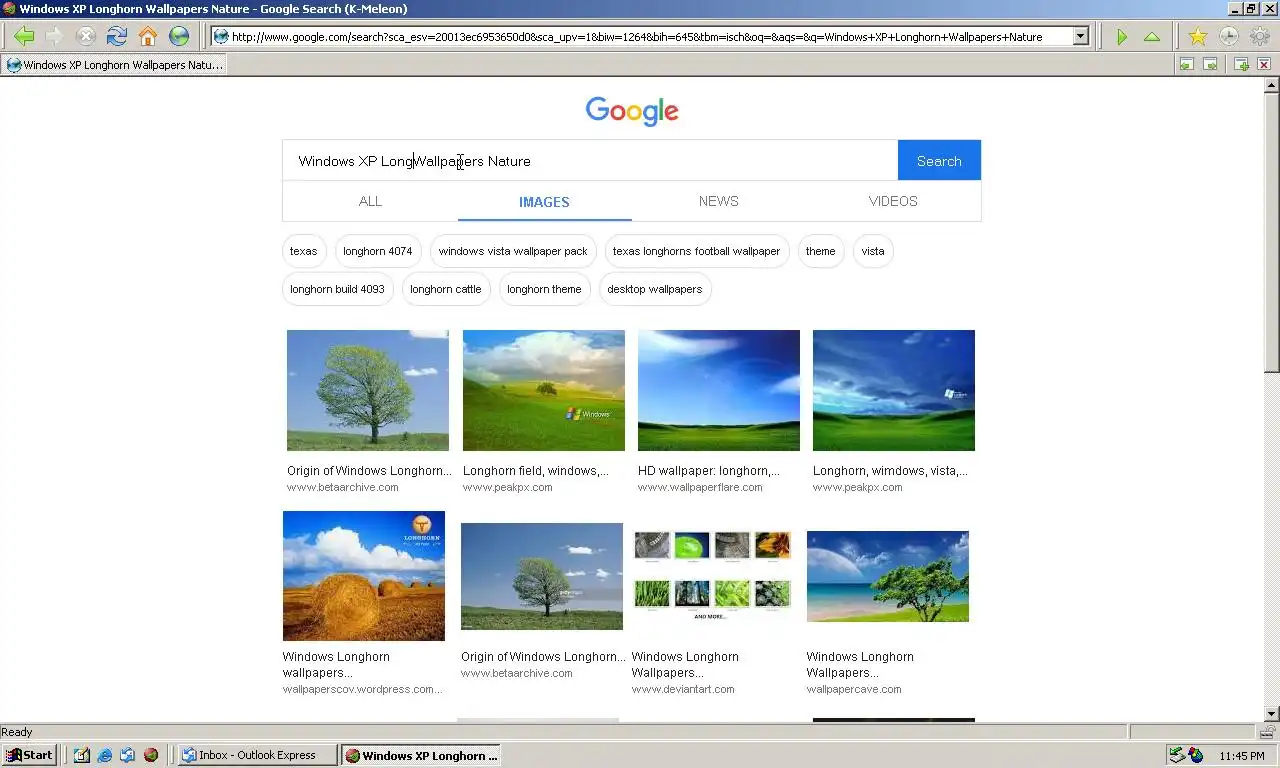Click the 'www.wallpaperflare.com' source text
The width and height of the screenshot is (1280, 768).
coord(700,488)
